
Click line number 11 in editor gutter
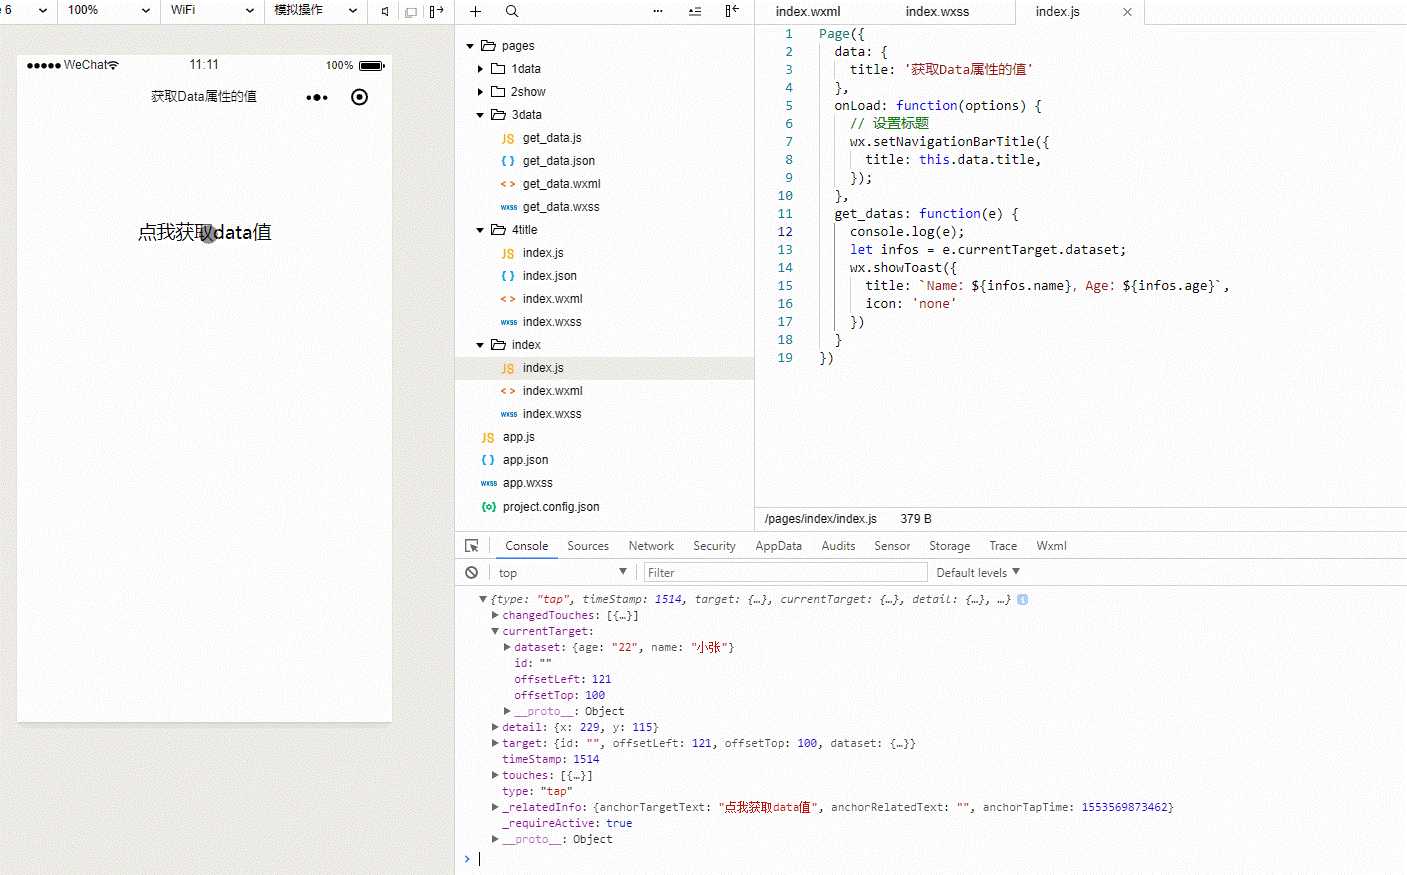pos(785,214)
